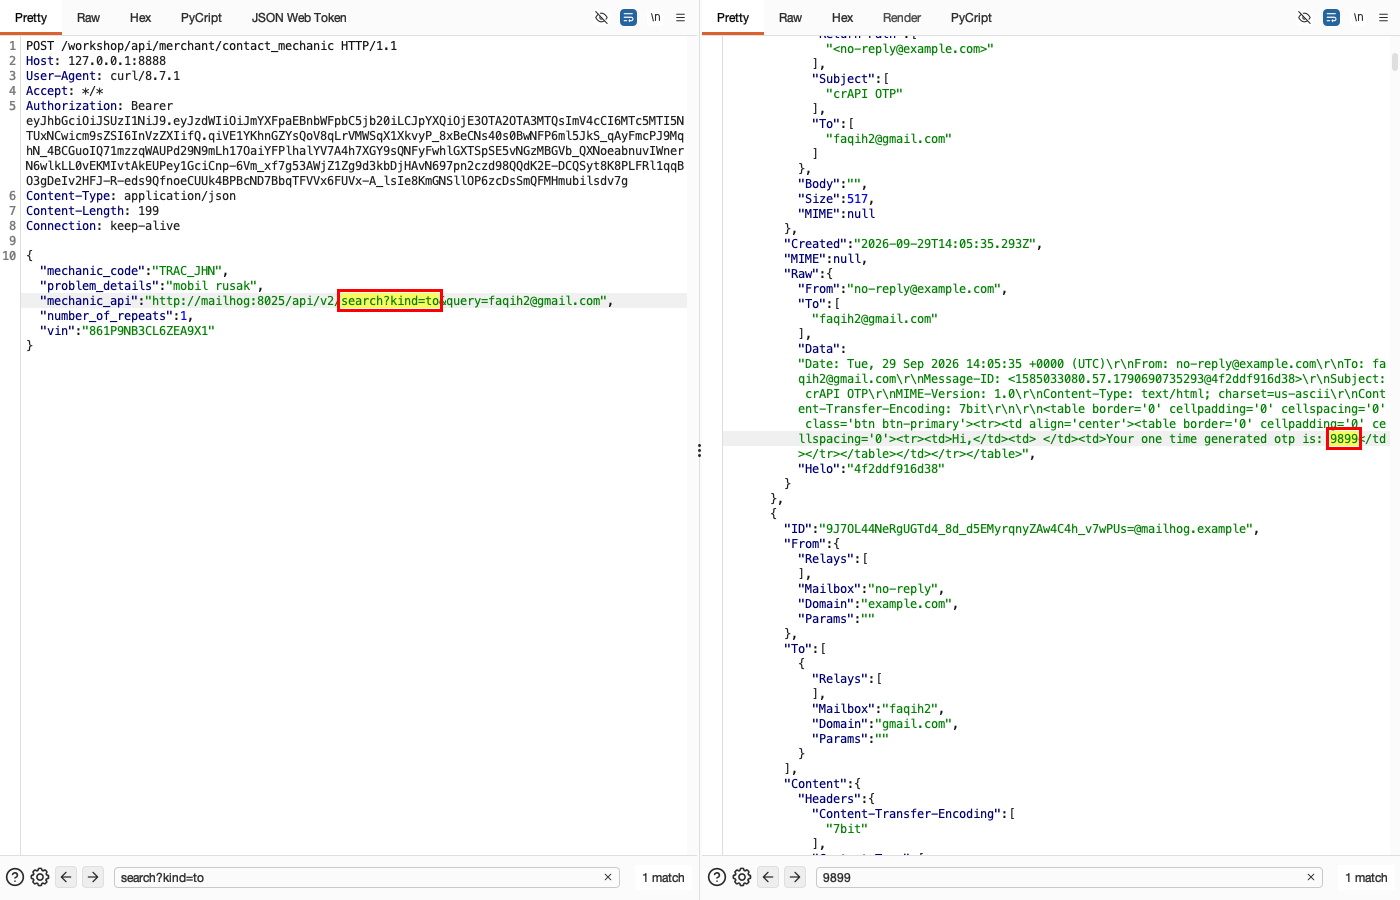Switch request view to Raw tab

coord(88,18)
